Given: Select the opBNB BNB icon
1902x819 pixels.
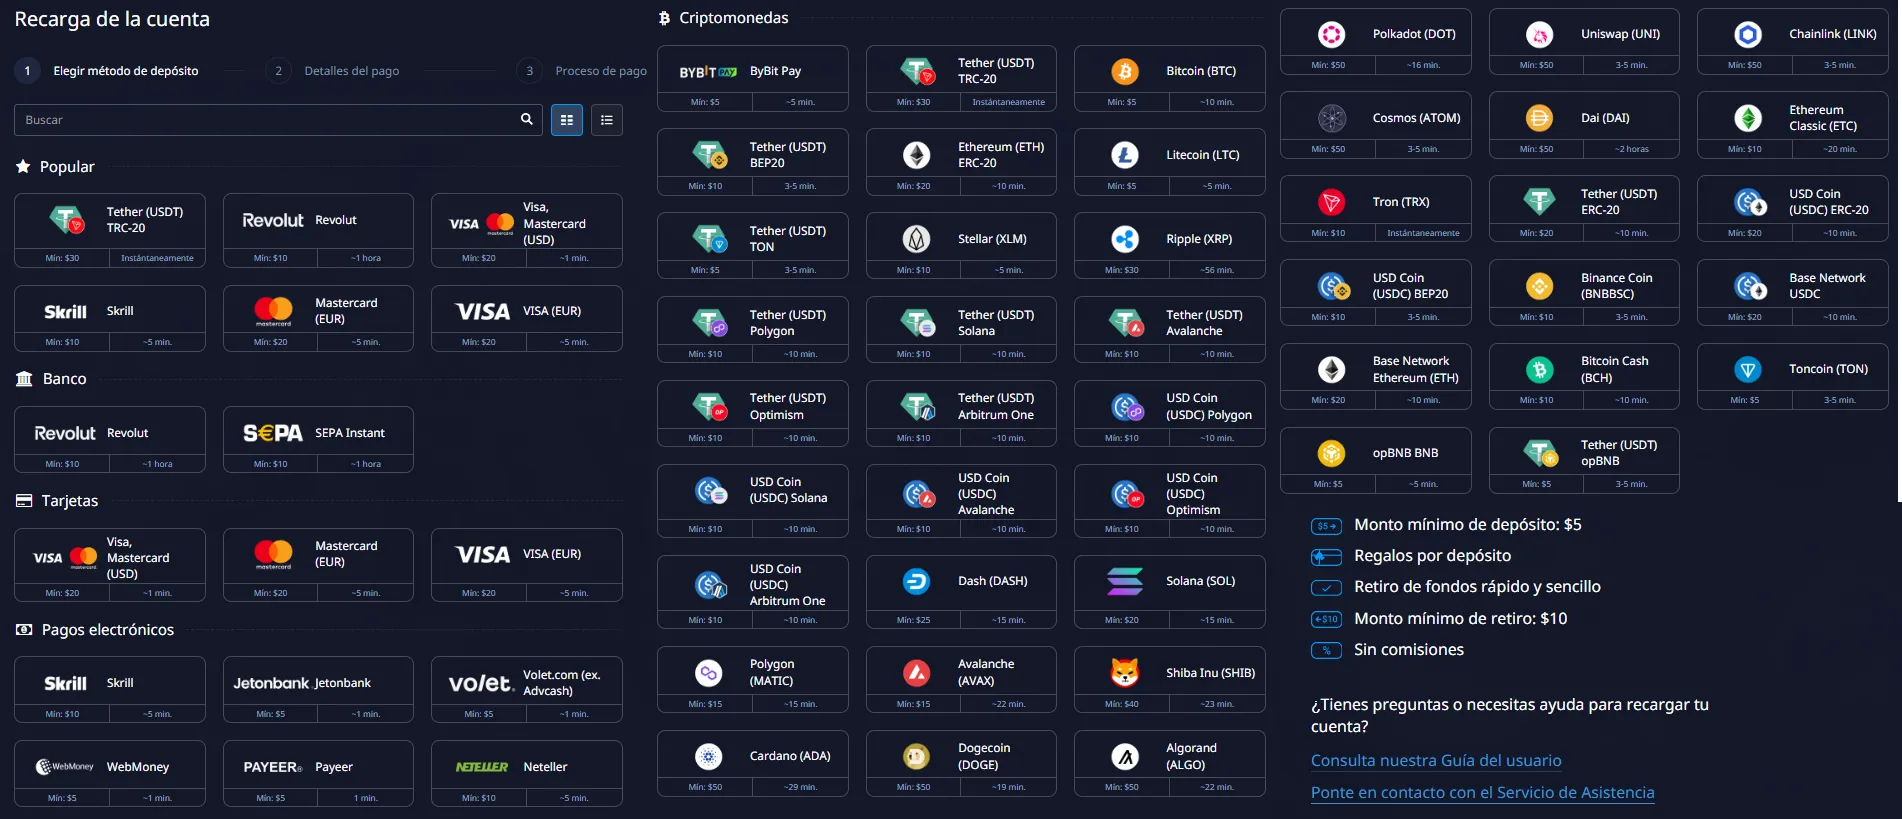Looking at the screenshot, I should pos(1331,453).
